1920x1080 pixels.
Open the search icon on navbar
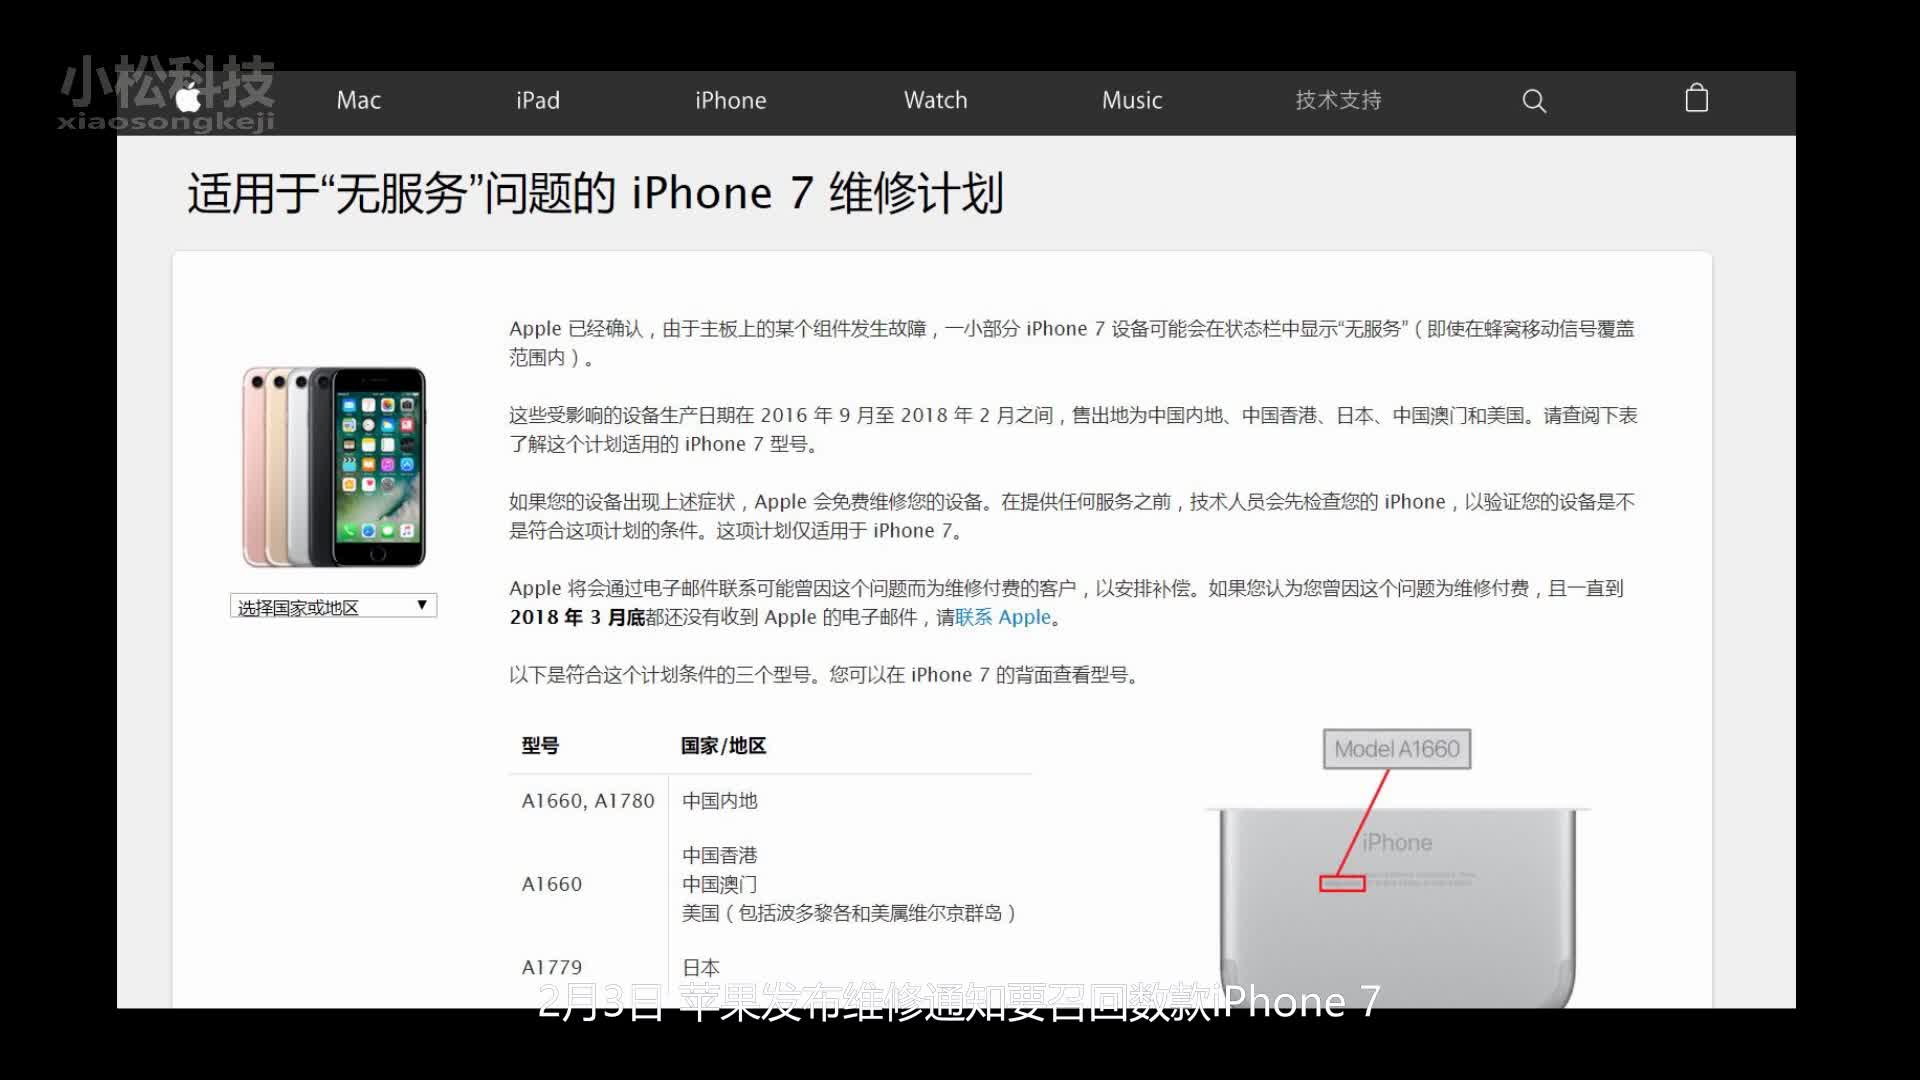click(x=1535, y=100)
